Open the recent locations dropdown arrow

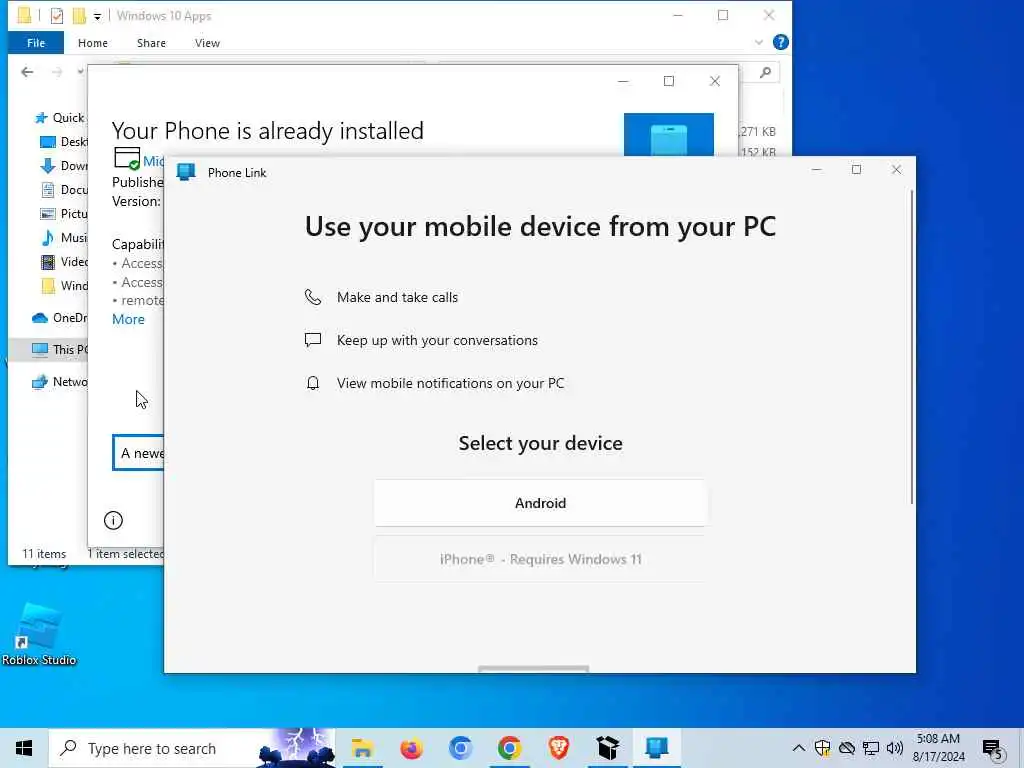(80, 72)
